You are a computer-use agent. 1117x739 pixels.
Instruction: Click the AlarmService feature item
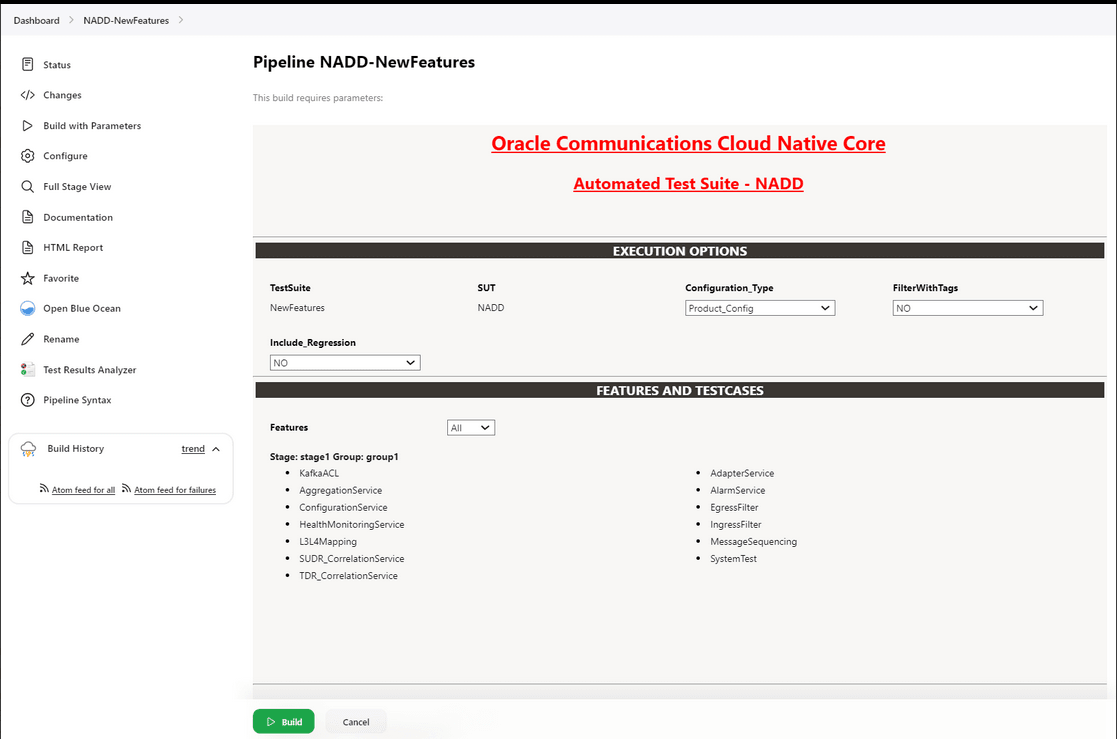[x=737, y=490]
